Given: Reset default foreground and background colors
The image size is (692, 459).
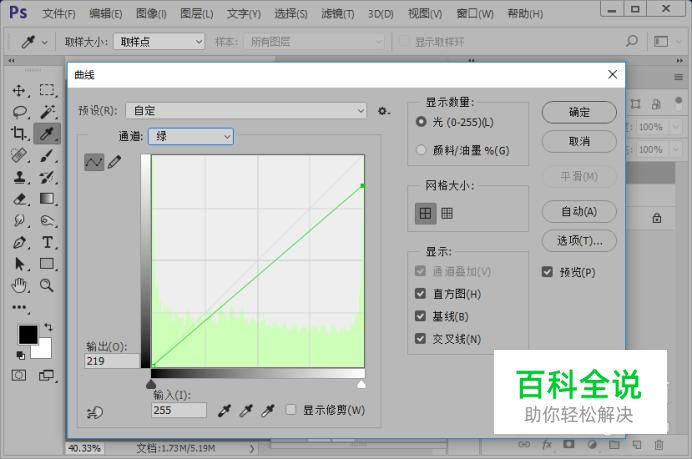Looking at the screenshot, I should point(20,355).
